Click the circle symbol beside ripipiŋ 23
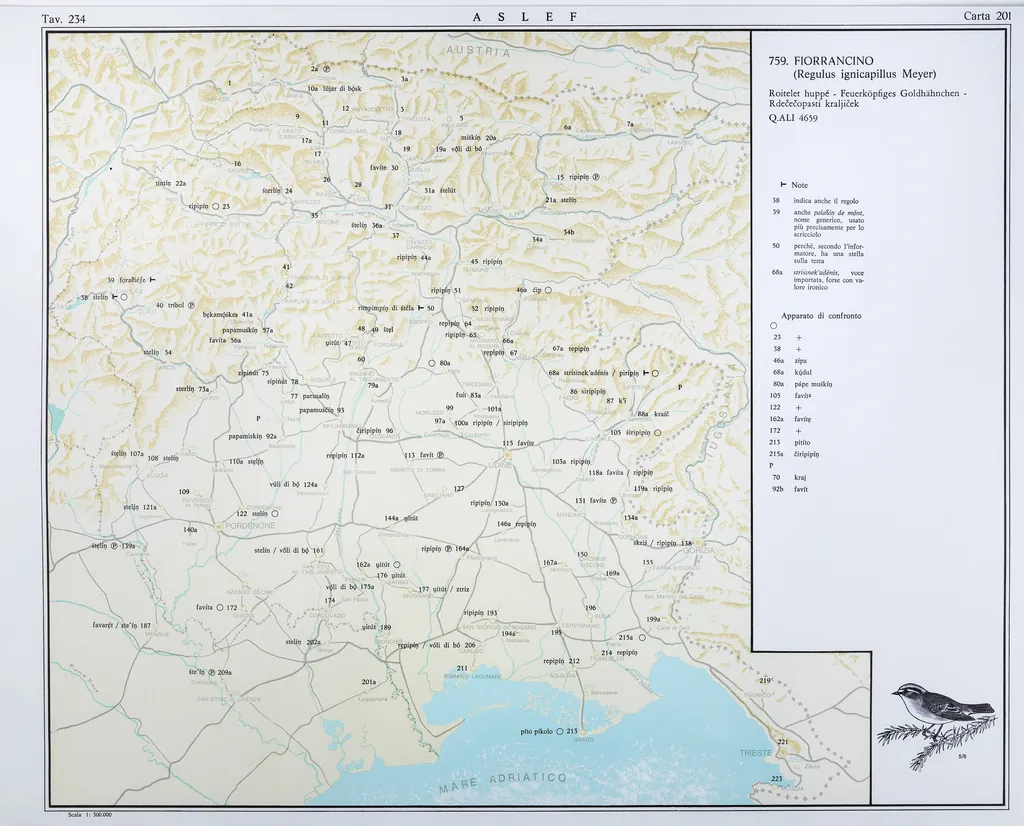The height and width of the screenshot is (826, 1024). point(215,207)
